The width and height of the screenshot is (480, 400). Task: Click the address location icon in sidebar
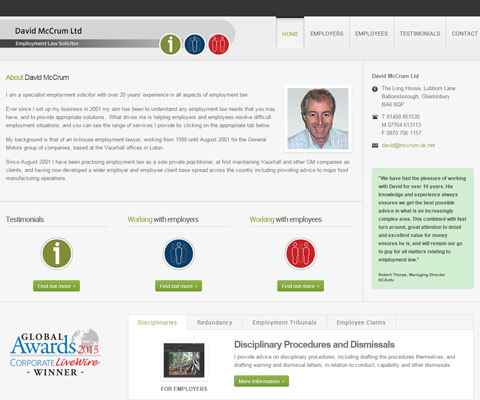[375, 89]
